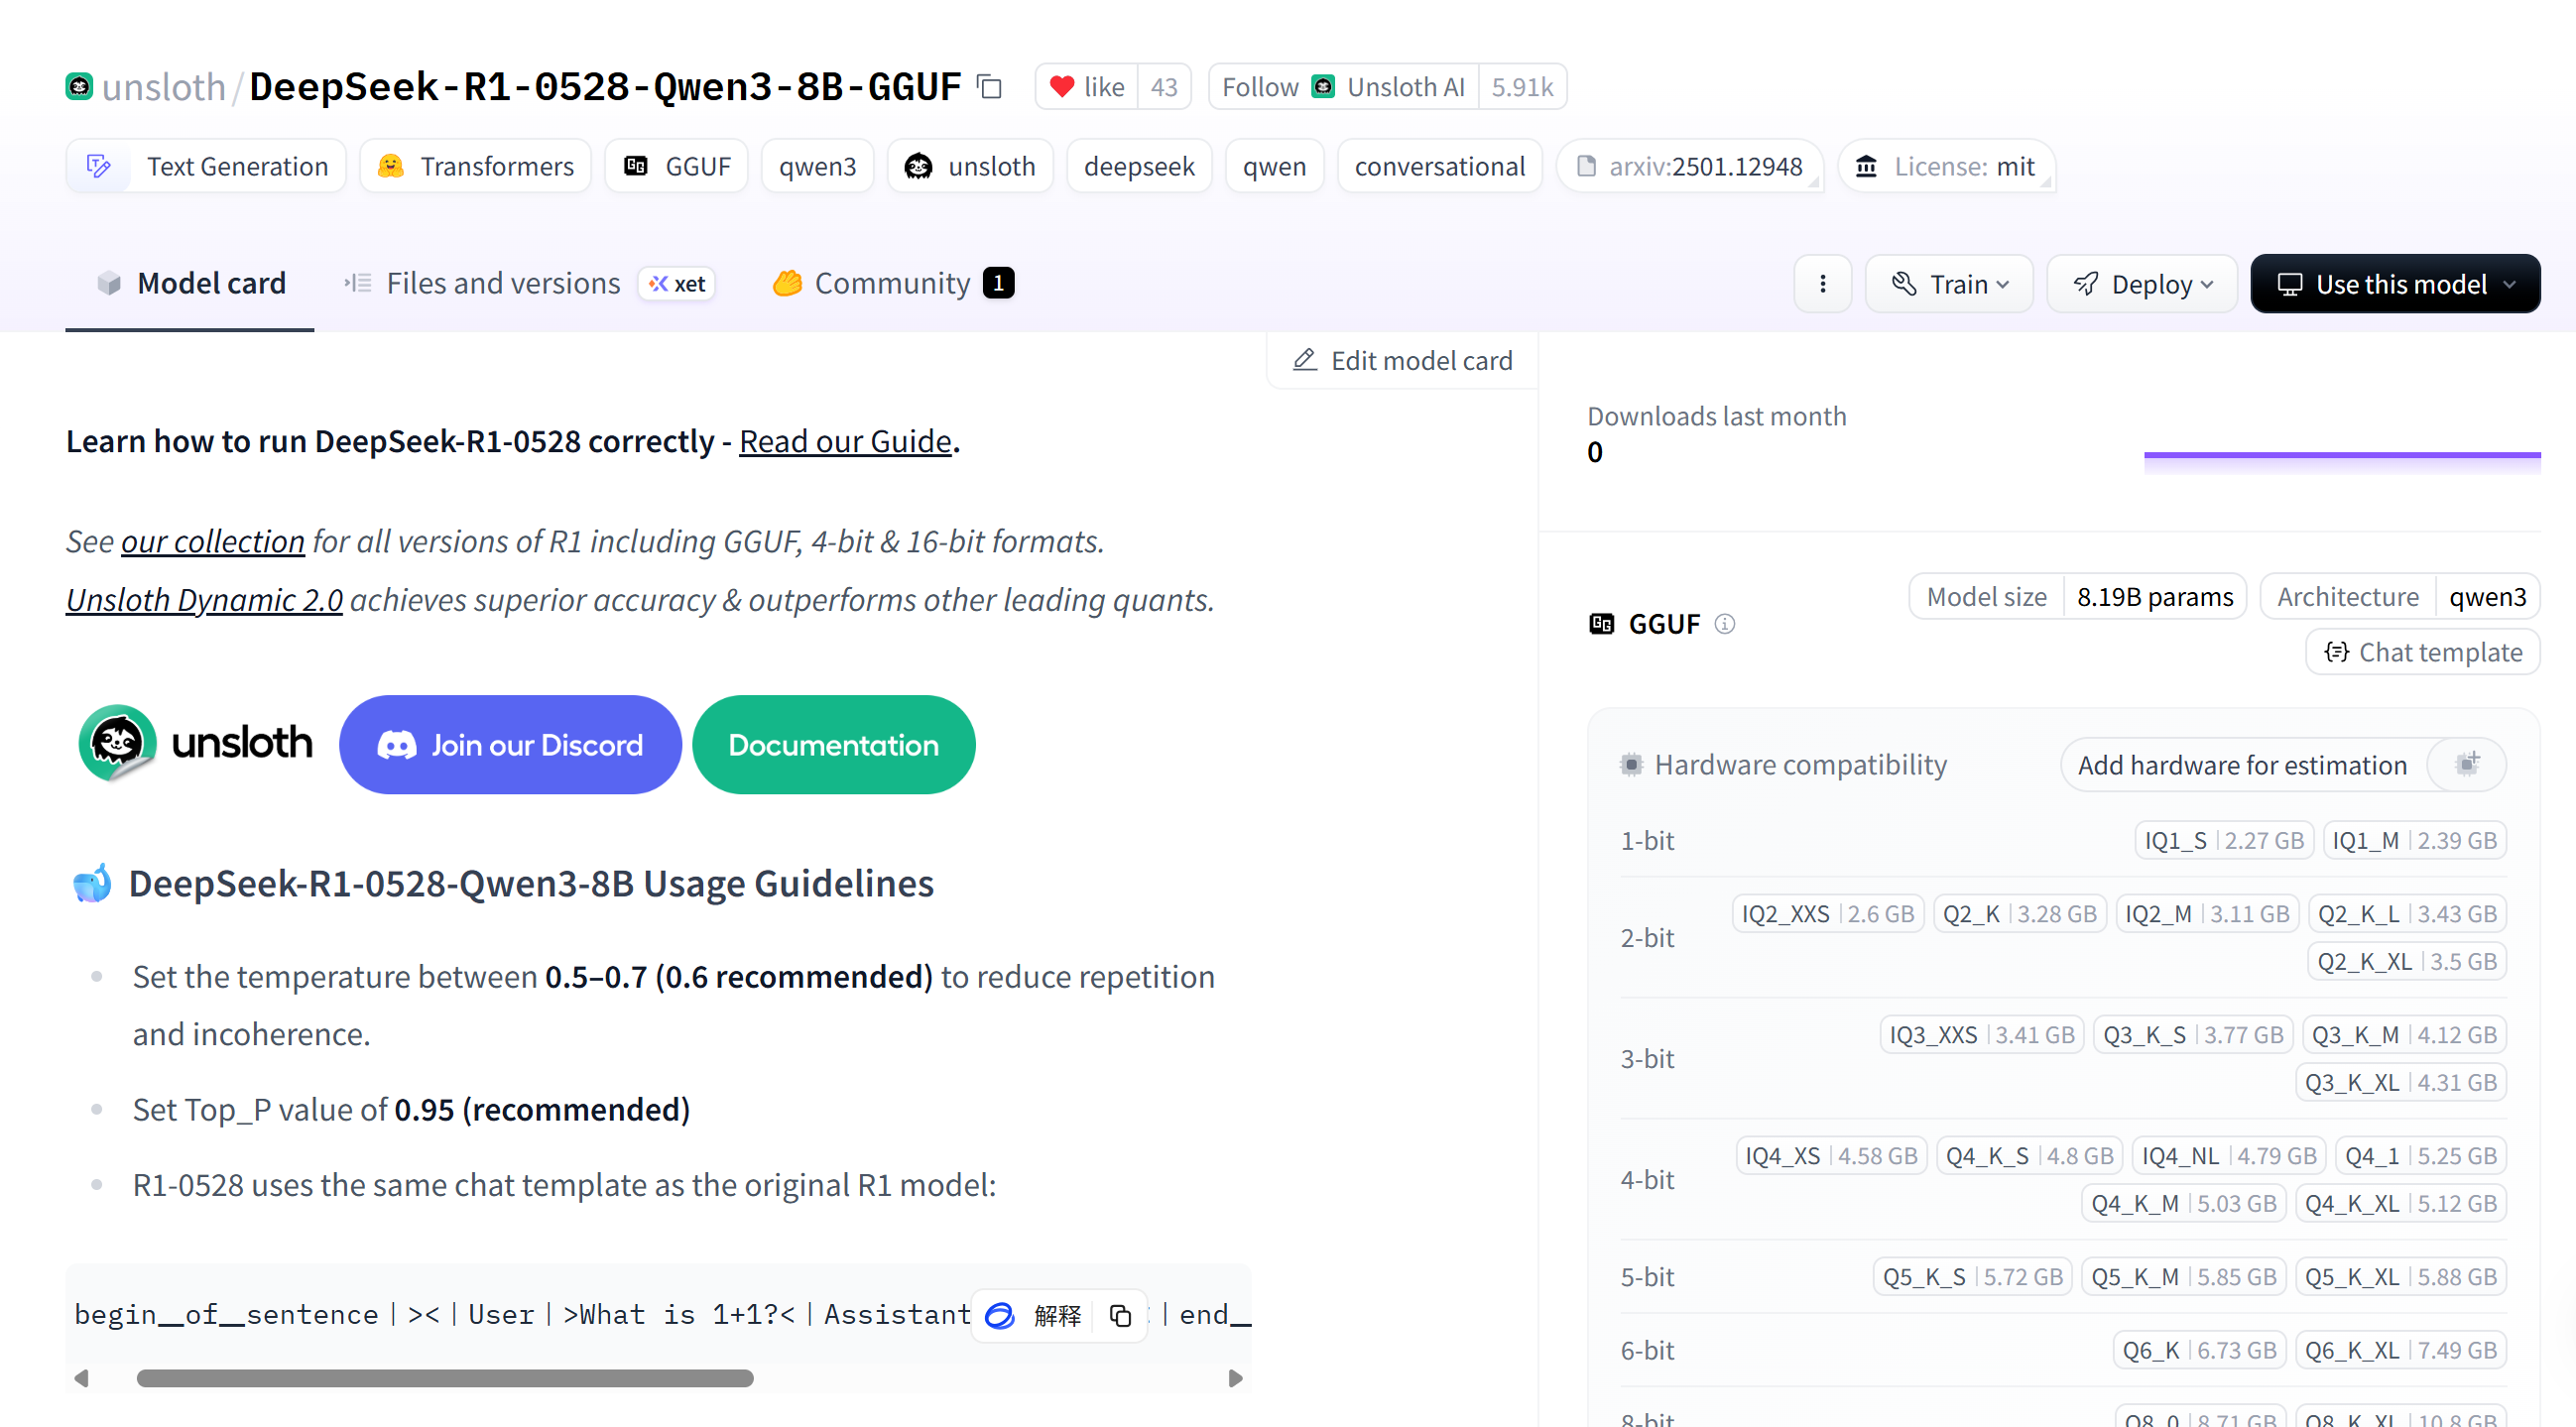Select the GGUF tag filter
Screen dimensions: 2576x1427
click(677, 166)
